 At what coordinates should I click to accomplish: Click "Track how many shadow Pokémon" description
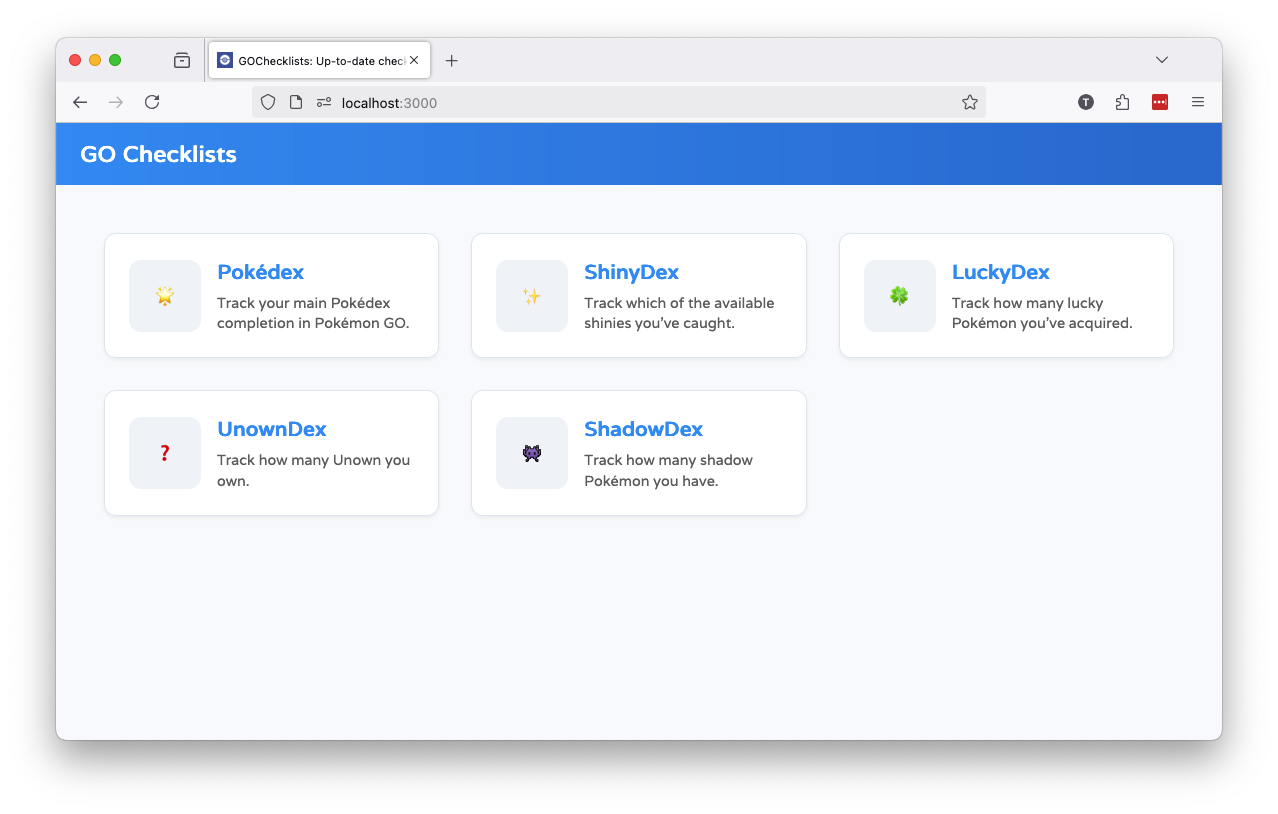668,470
